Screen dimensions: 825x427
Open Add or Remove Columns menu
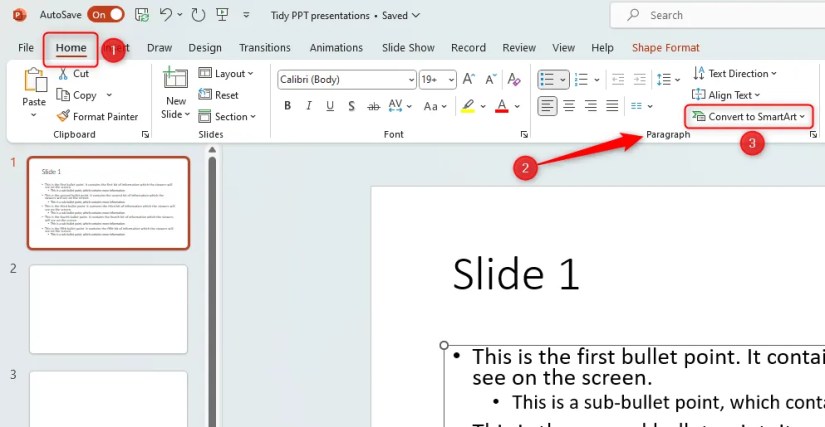tap(641, 106)
